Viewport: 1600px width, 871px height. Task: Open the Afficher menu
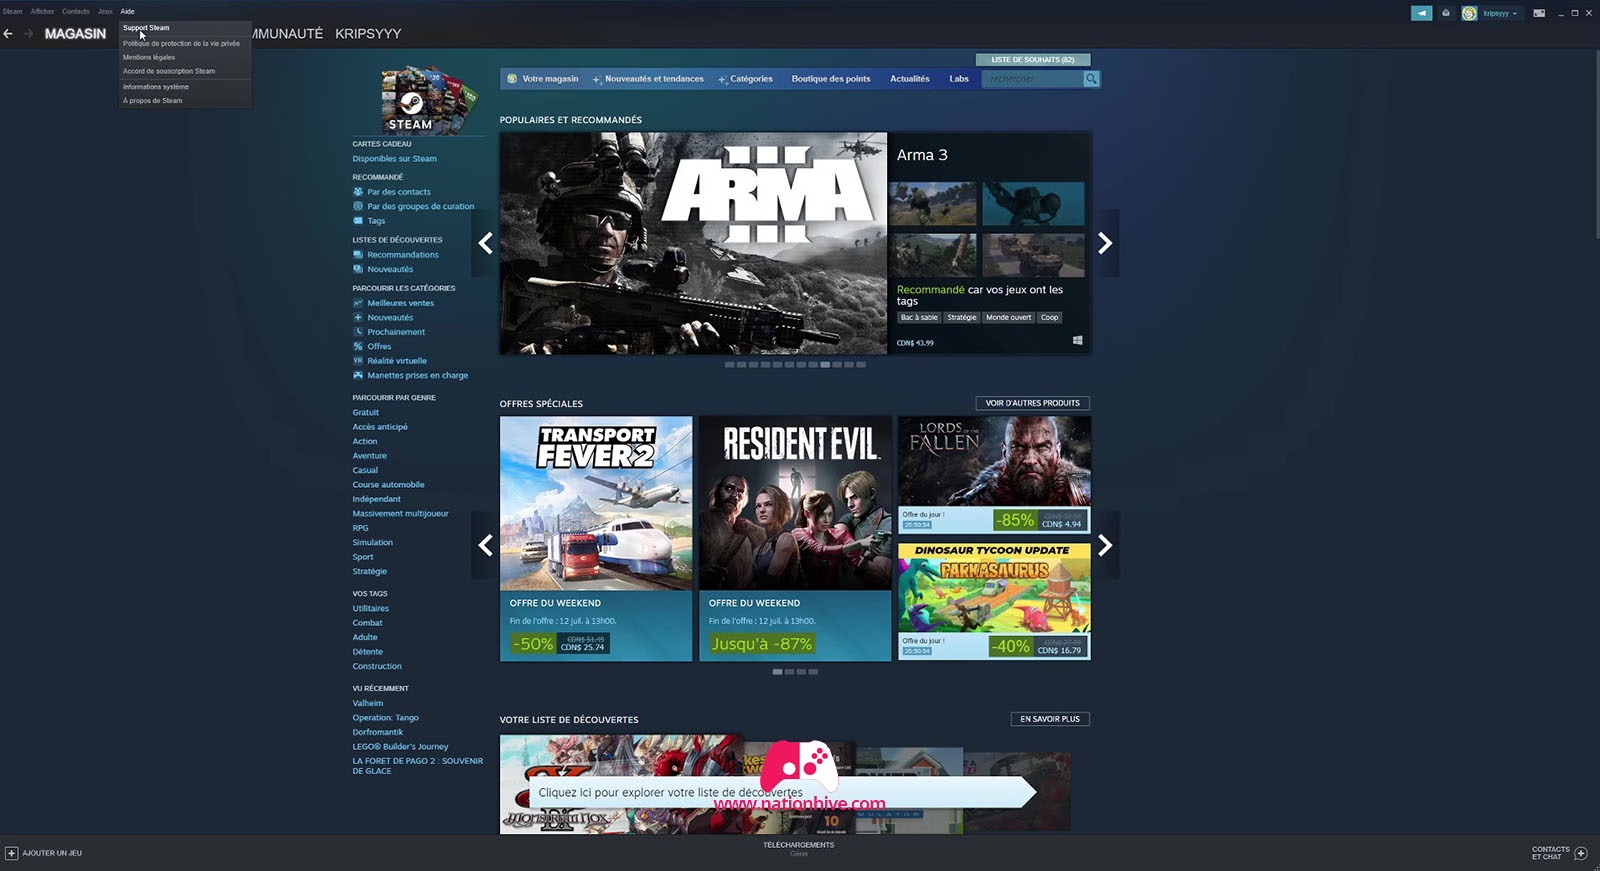click(42, 11)
